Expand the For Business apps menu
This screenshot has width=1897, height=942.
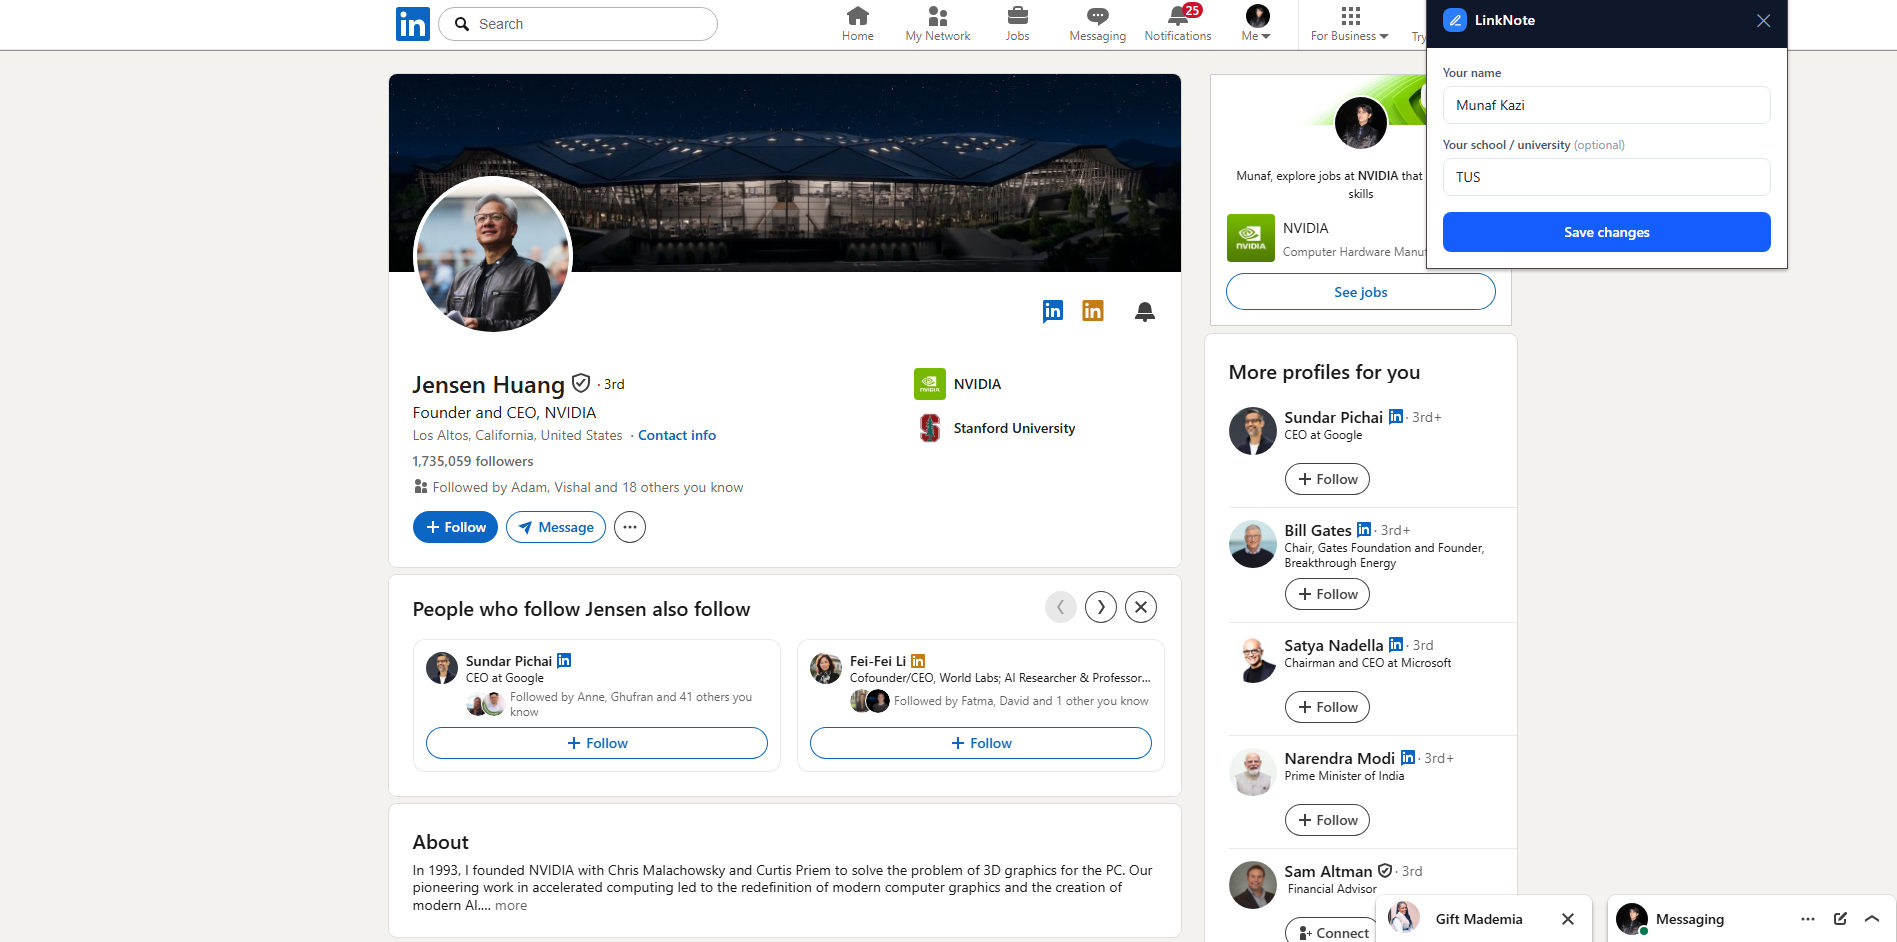pos(1350,24)
